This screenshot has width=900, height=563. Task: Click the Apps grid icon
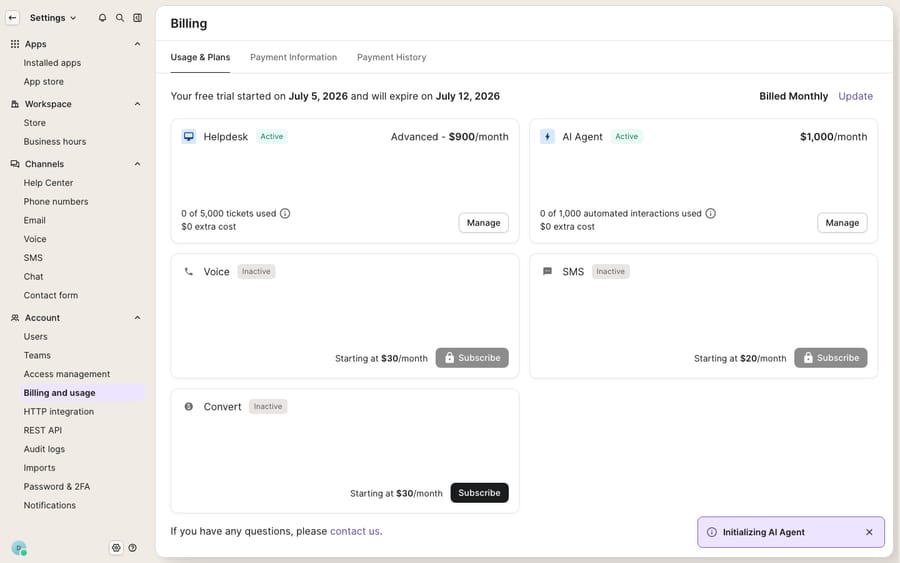click(x=15, y=44)
